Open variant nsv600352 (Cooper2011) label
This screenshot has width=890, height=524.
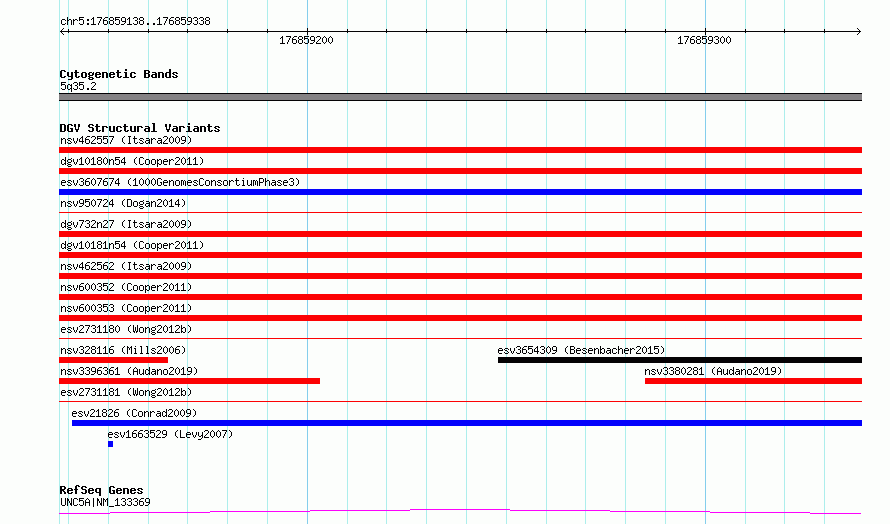126,287
